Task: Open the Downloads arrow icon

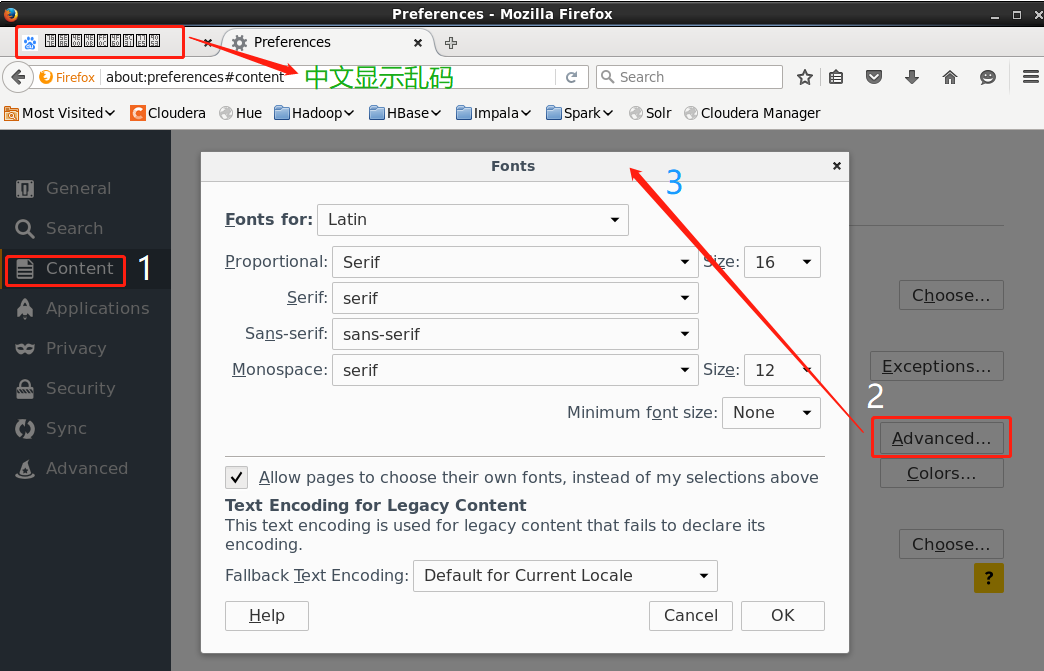Action: 912,77
